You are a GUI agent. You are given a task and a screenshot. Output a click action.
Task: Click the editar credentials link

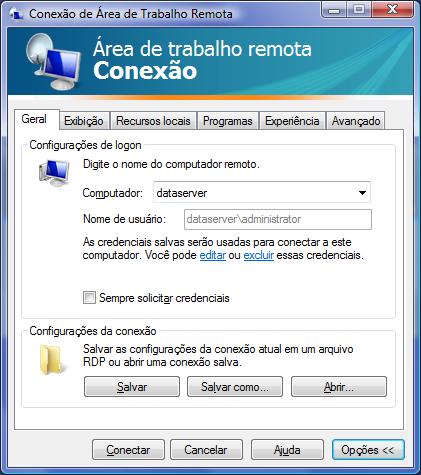pos(213,255)
